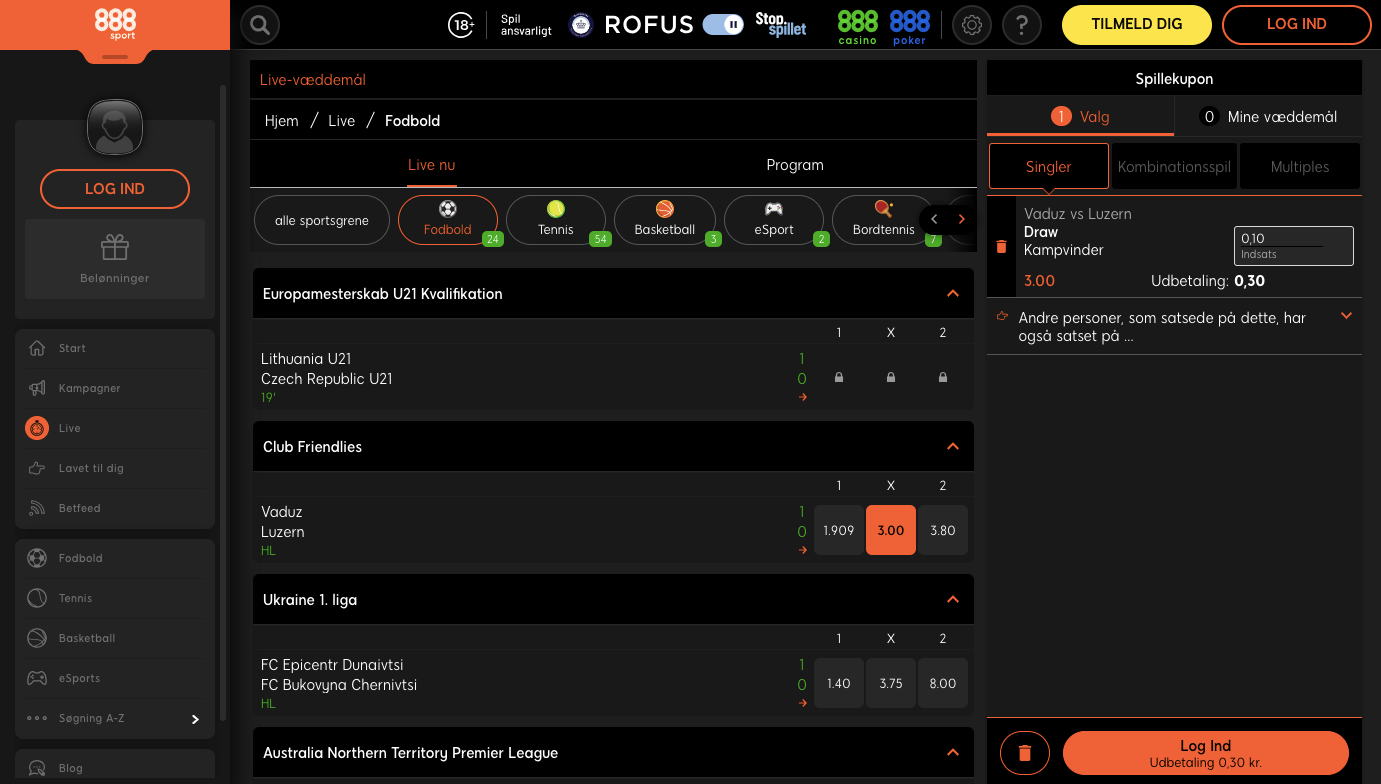Go to 888 casino
Image resolution: width=1381 pixels, height=784 pixels.
[x=857, y=26]
